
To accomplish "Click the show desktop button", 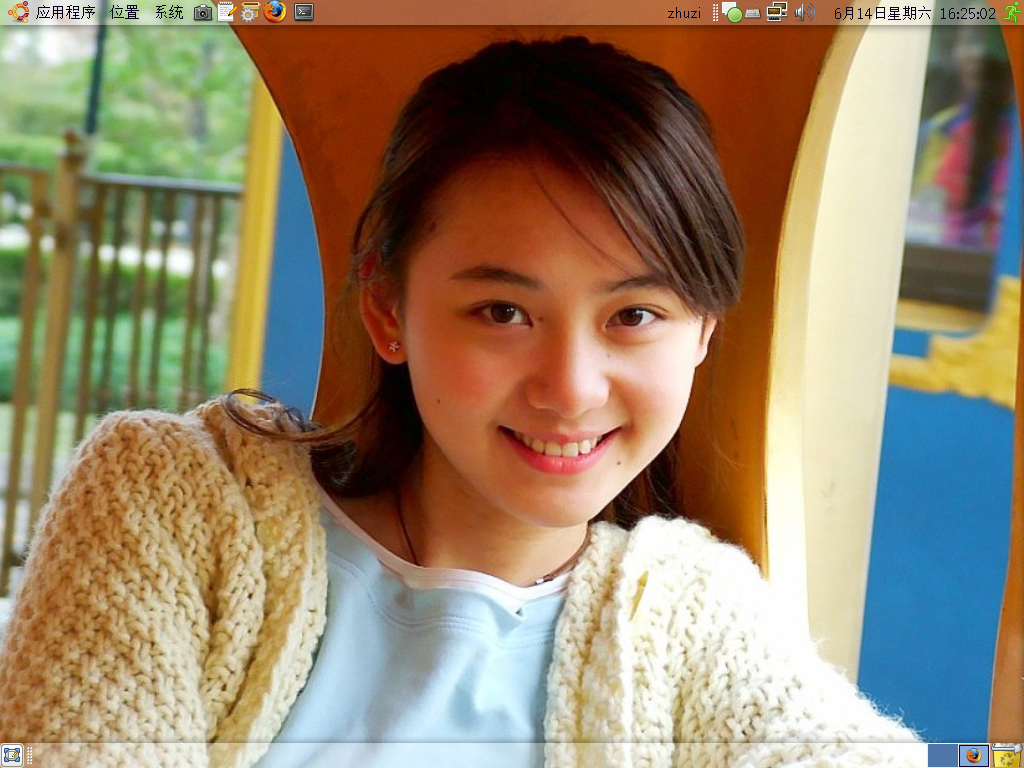I will [x=12, y=756].
